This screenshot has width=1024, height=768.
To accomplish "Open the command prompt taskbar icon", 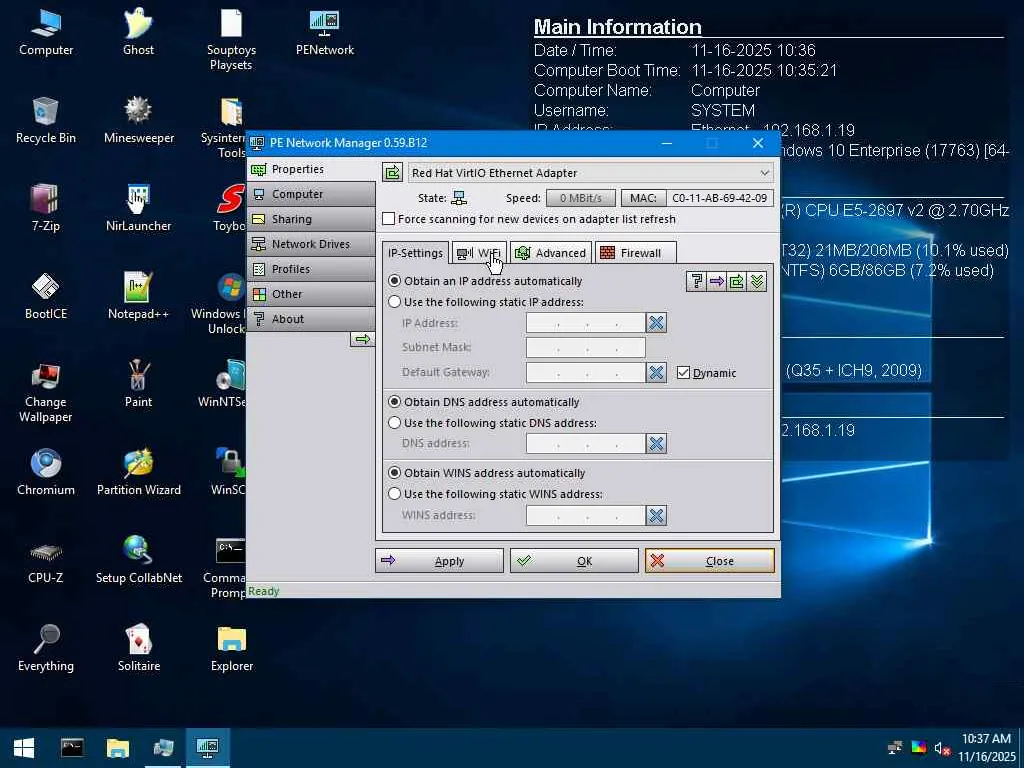I will 72,748.
